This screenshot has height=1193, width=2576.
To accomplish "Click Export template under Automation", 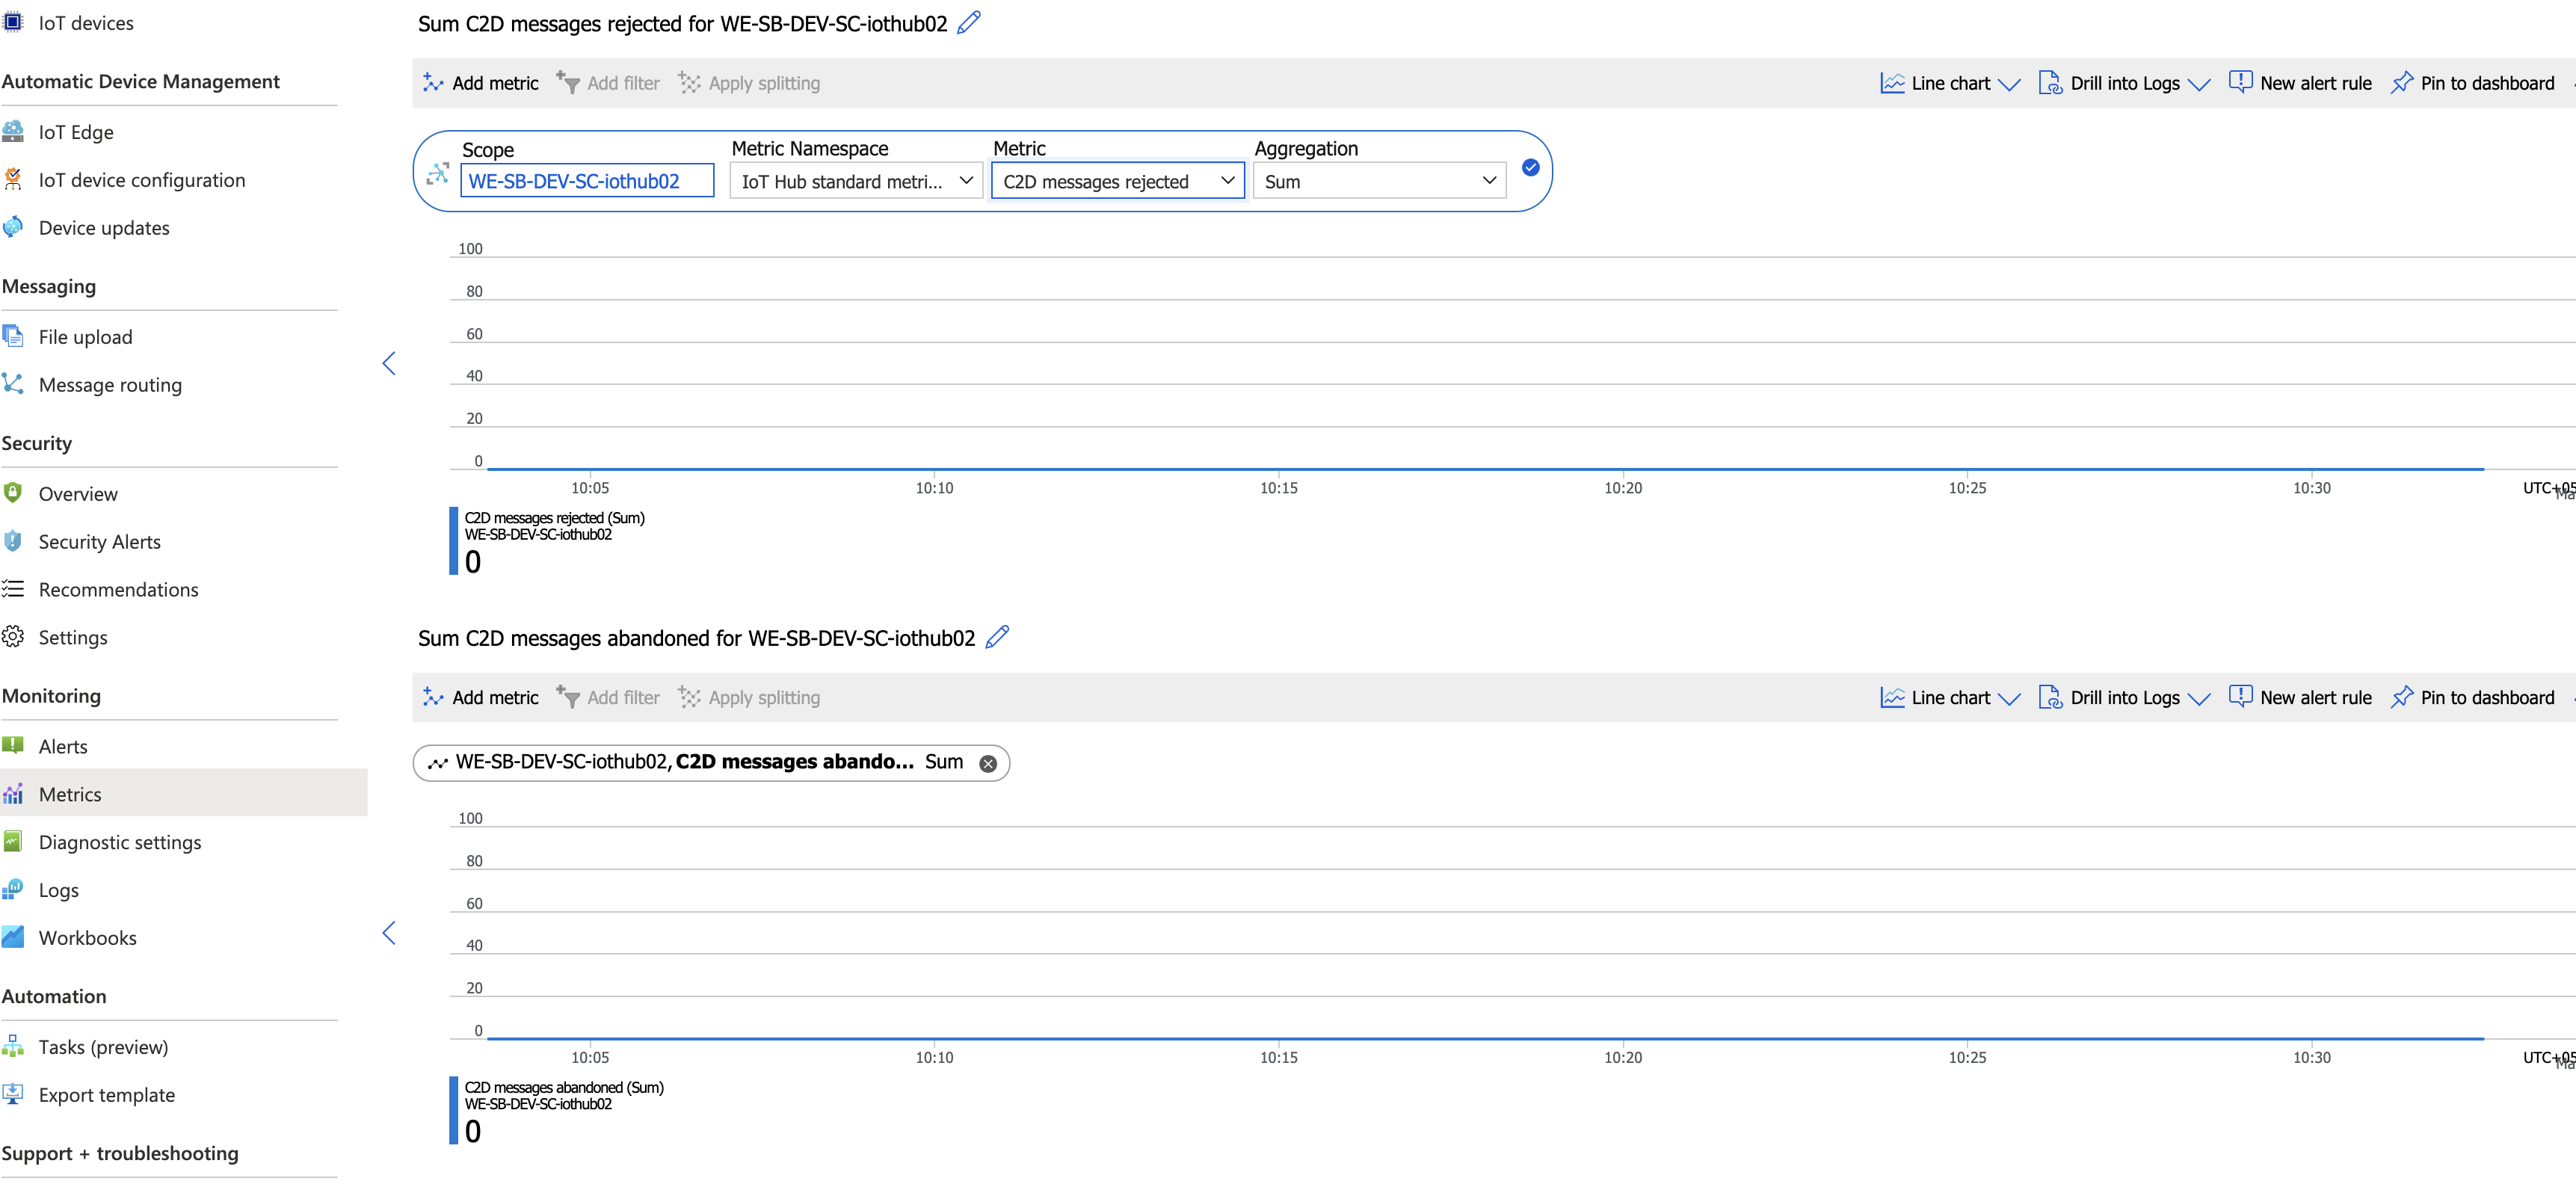I will 107,1094.
